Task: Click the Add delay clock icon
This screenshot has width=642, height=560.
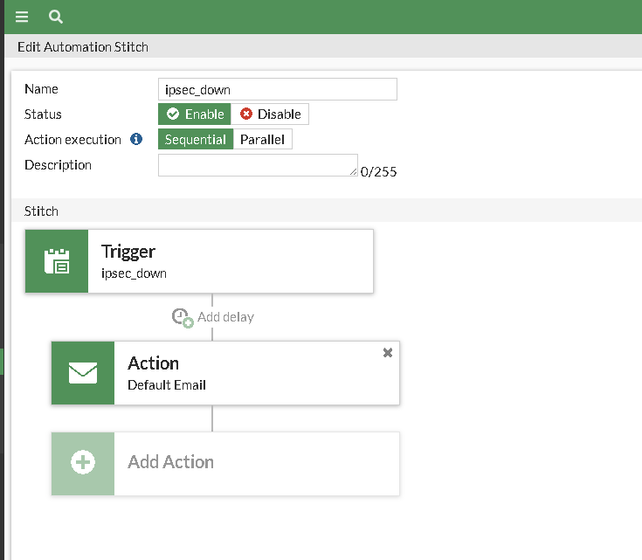Action: click(182, 317)
